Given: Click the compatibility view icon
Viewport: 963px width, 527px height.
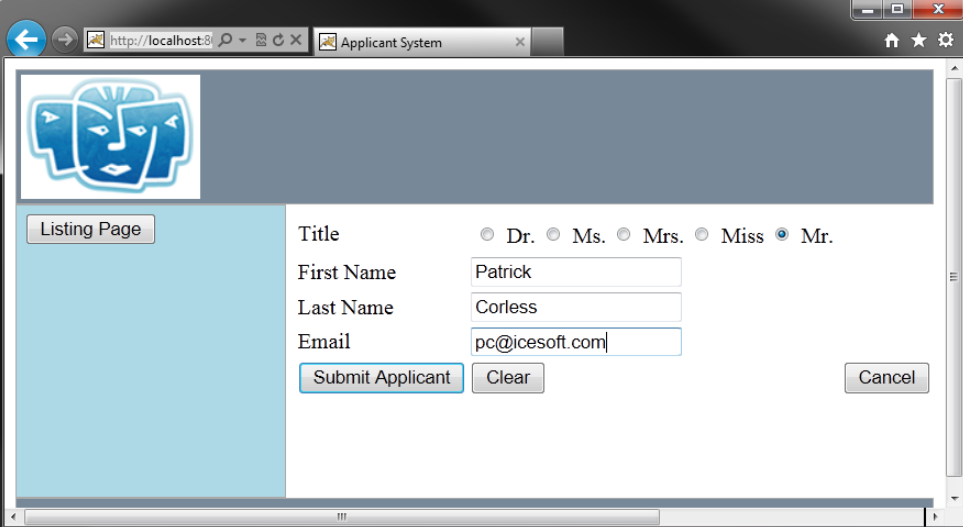Looking at the screenshot, I should pos(261,41).
